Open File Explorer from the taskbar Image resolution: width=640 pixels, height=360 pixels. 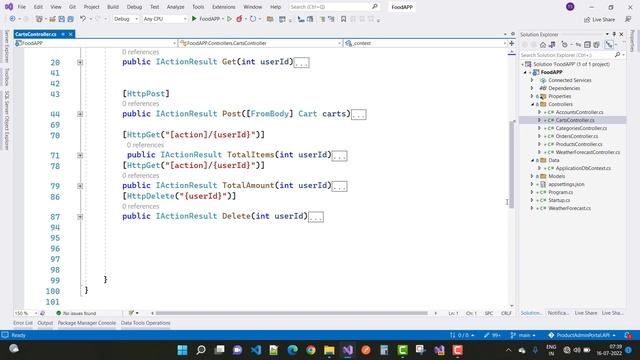point(329,350)
